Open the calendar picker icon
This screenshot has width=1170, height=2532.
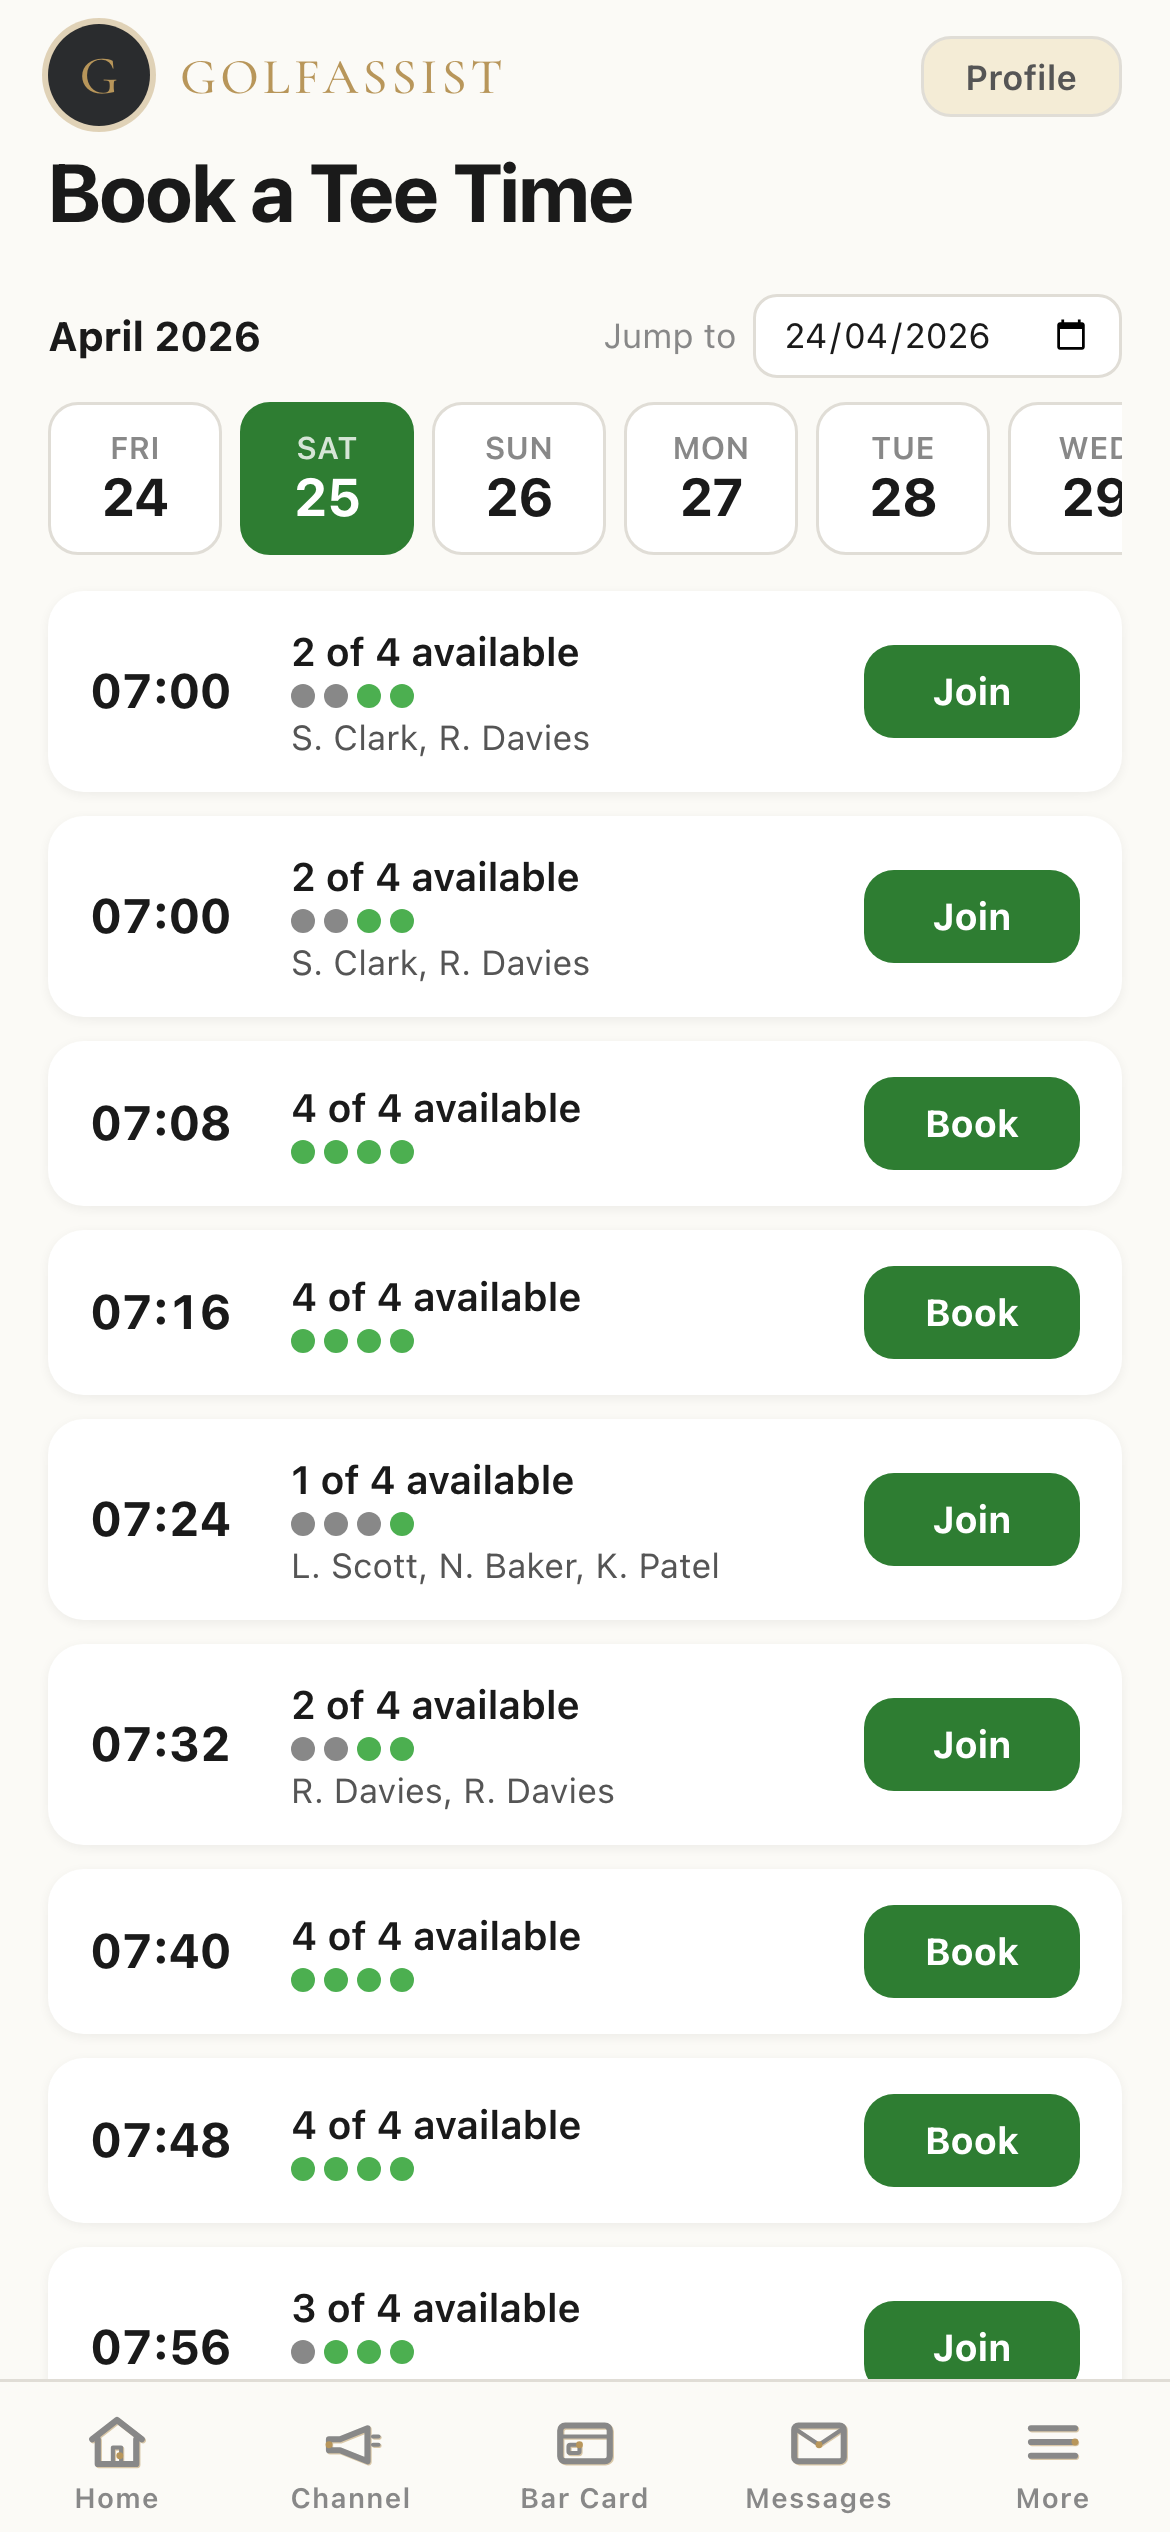pos(1070,336)
